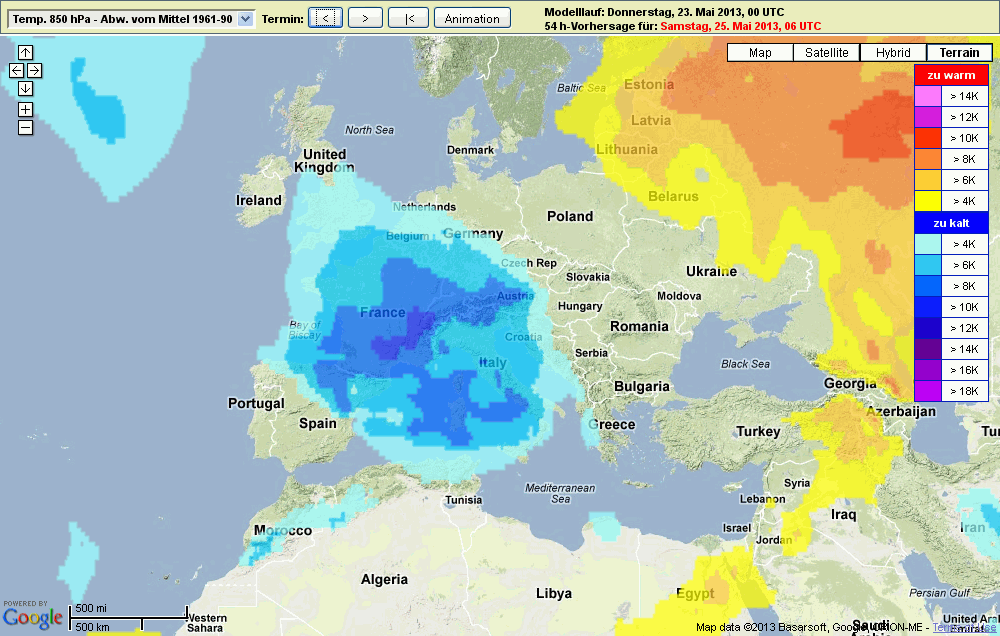The width and height of the screenshot is (1000, 636).
Task: Click the Estonia label on the map
Action: pyautogui.click(x=649, y=84)
